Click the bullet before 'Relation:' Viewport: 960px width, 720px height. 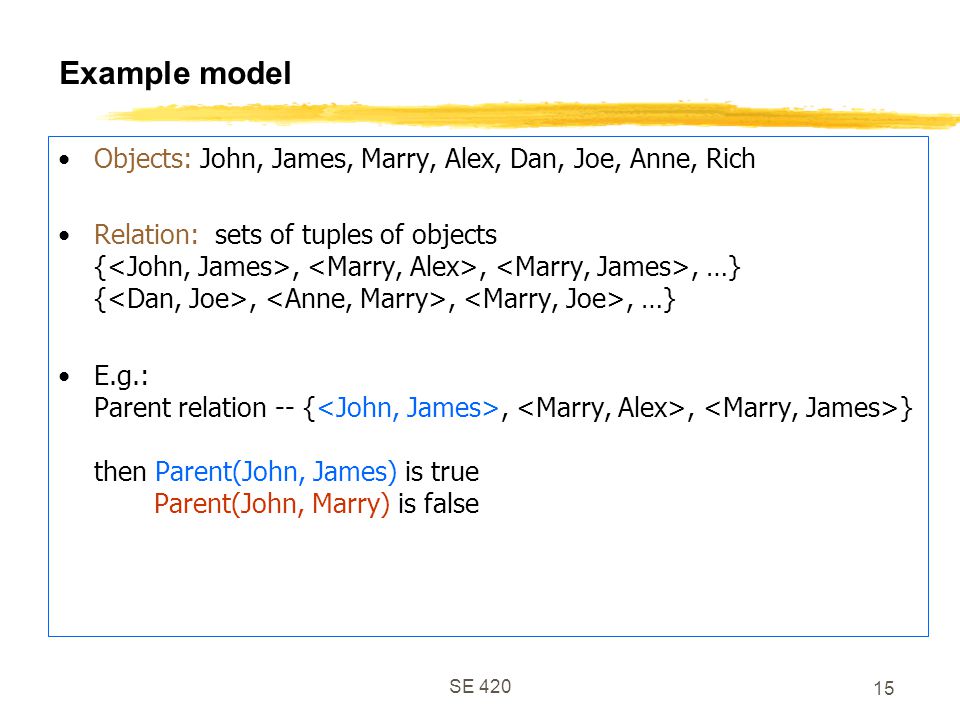pyautogui.click(x=65, y=236)
